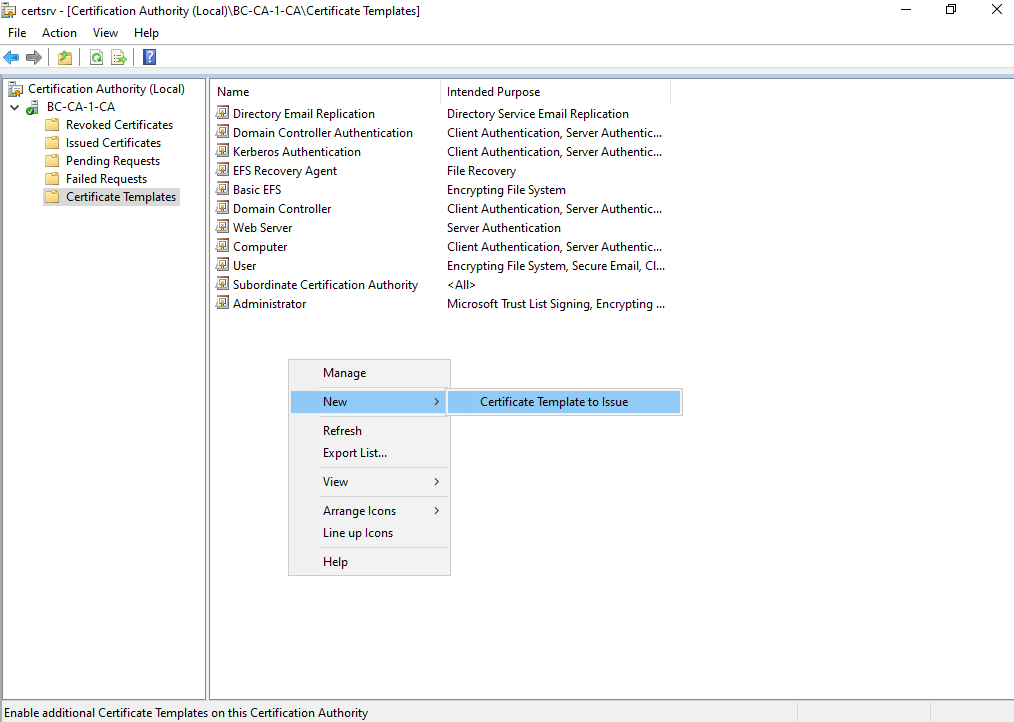This screenshot has height=722, width=1014.
Task: Click the Forward arrow toolbar icon
Action: pyautogui.click(x=34, y=58)
